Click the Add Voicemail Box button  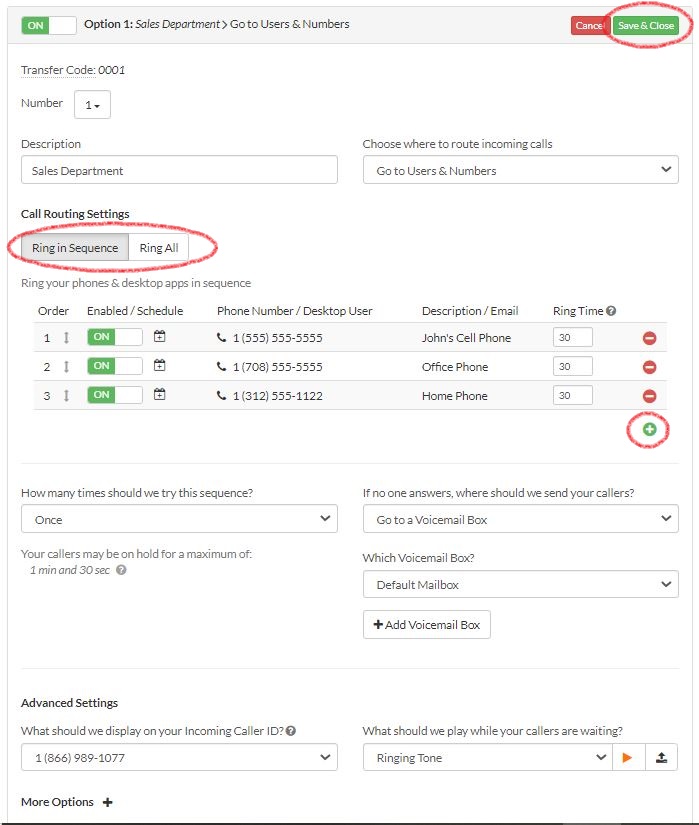click(x=426, y=624)
